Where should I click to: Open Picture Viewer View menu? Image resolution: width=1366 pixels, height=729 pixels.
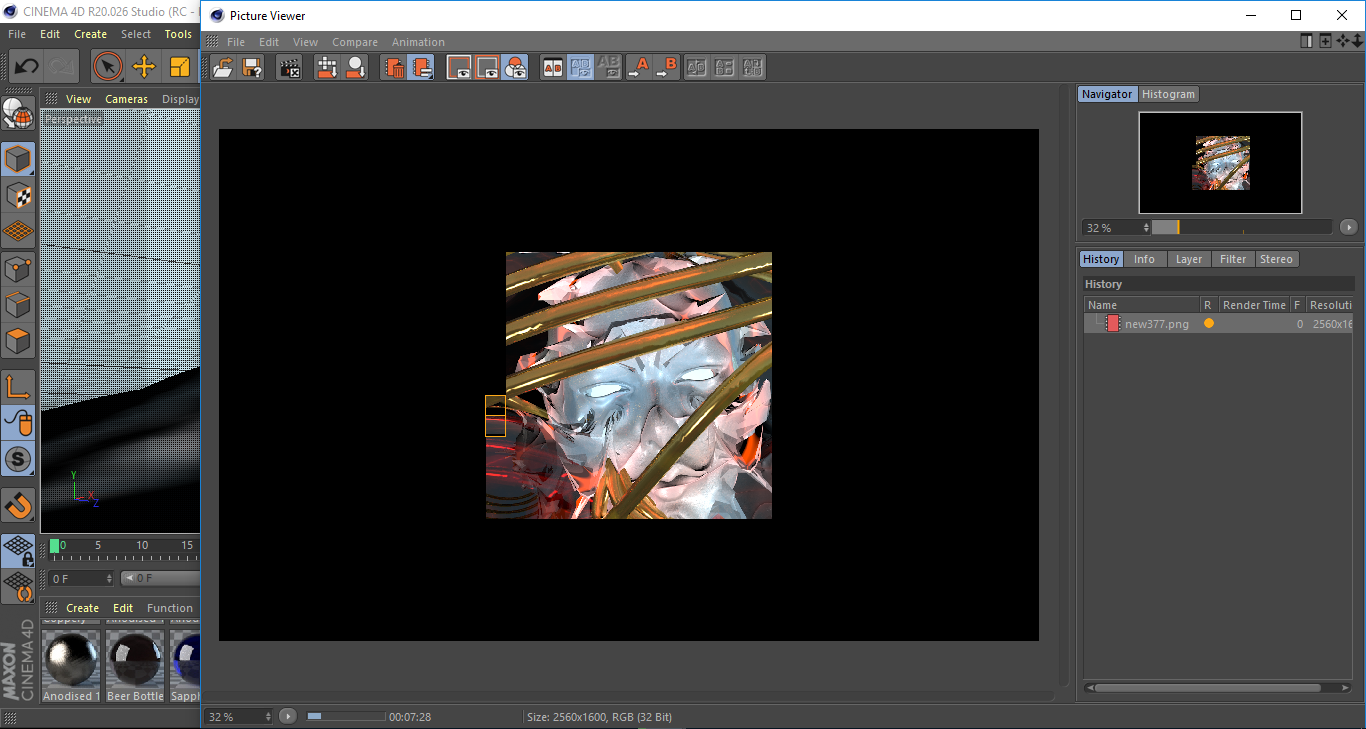[305, 42]
